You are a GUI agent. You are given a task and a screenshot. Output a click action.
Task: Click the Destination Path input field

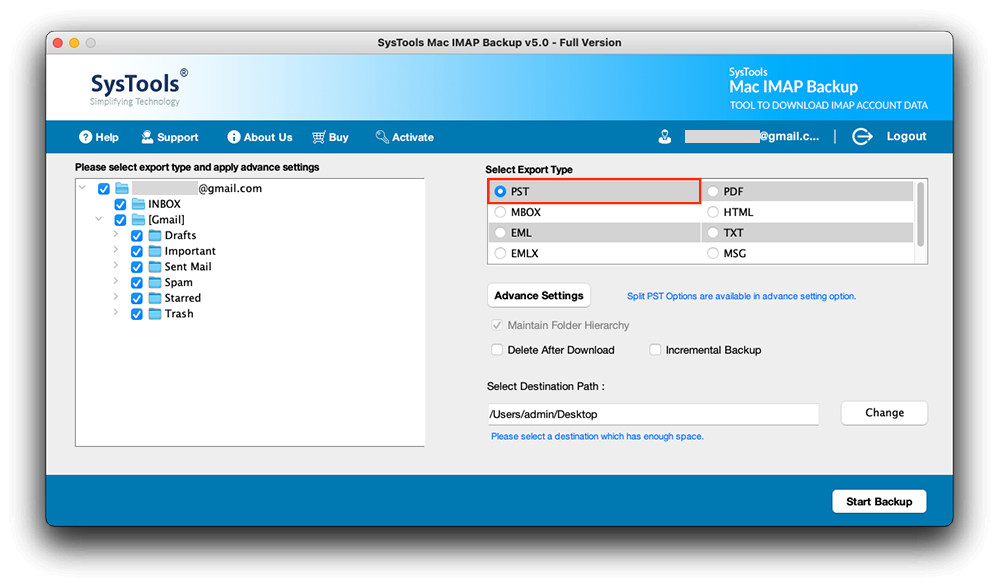[653, 414]
